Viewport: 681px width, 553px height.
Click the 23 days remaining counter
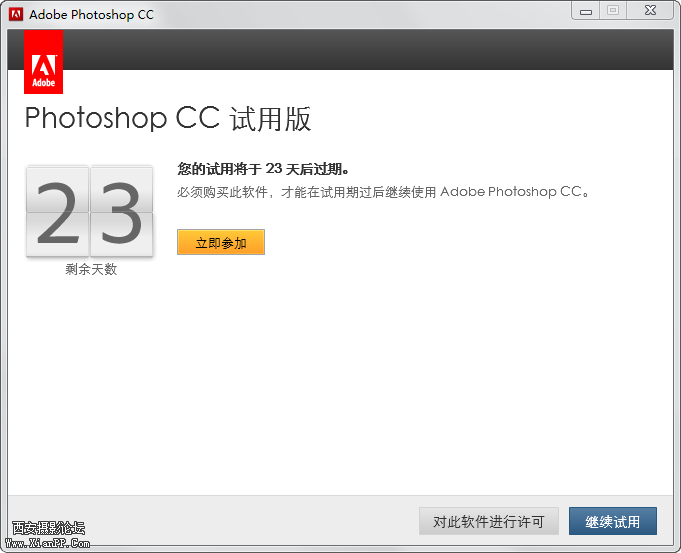[89, 212]
